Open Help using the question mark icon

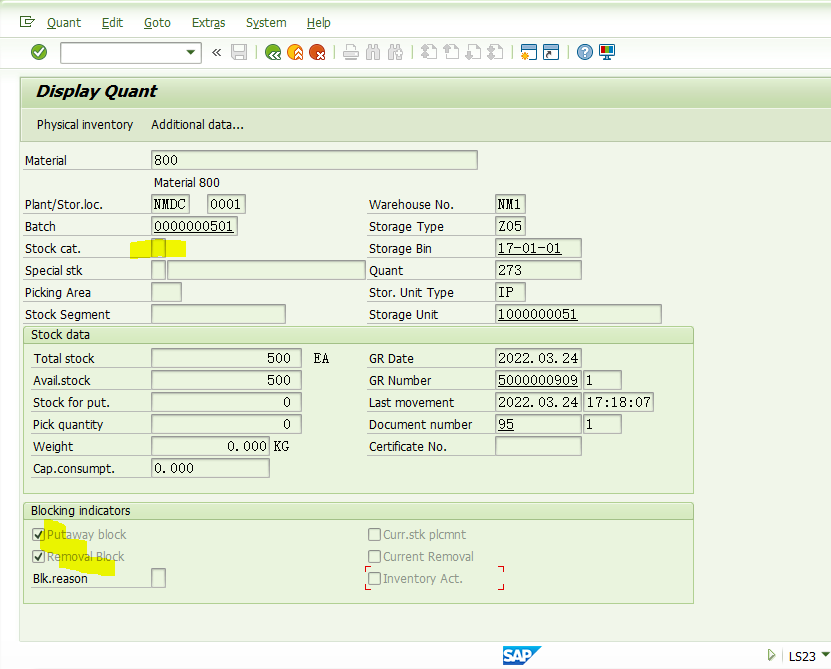(x=584, y=52)
